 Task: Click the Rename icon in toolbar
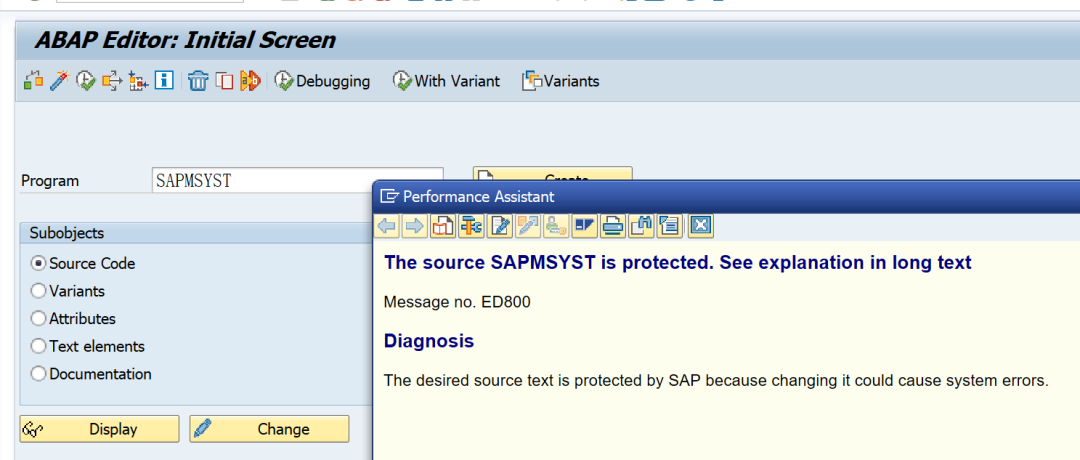click(x=250, y=81)
